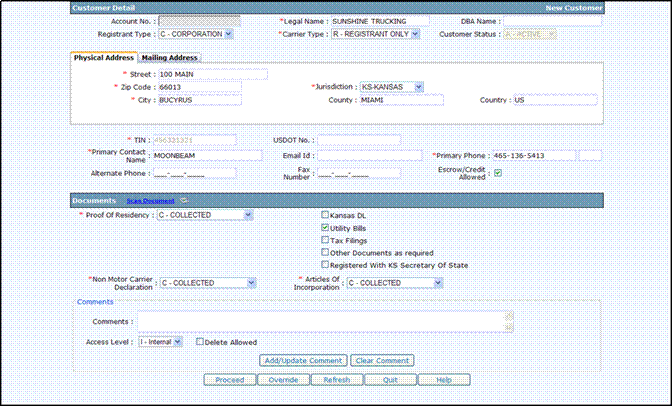The height and width of the screenshot is (406, 672).
Task: Toggle the Escrow/Credit Allowed checkbox
Action: [x=498, y=174]
